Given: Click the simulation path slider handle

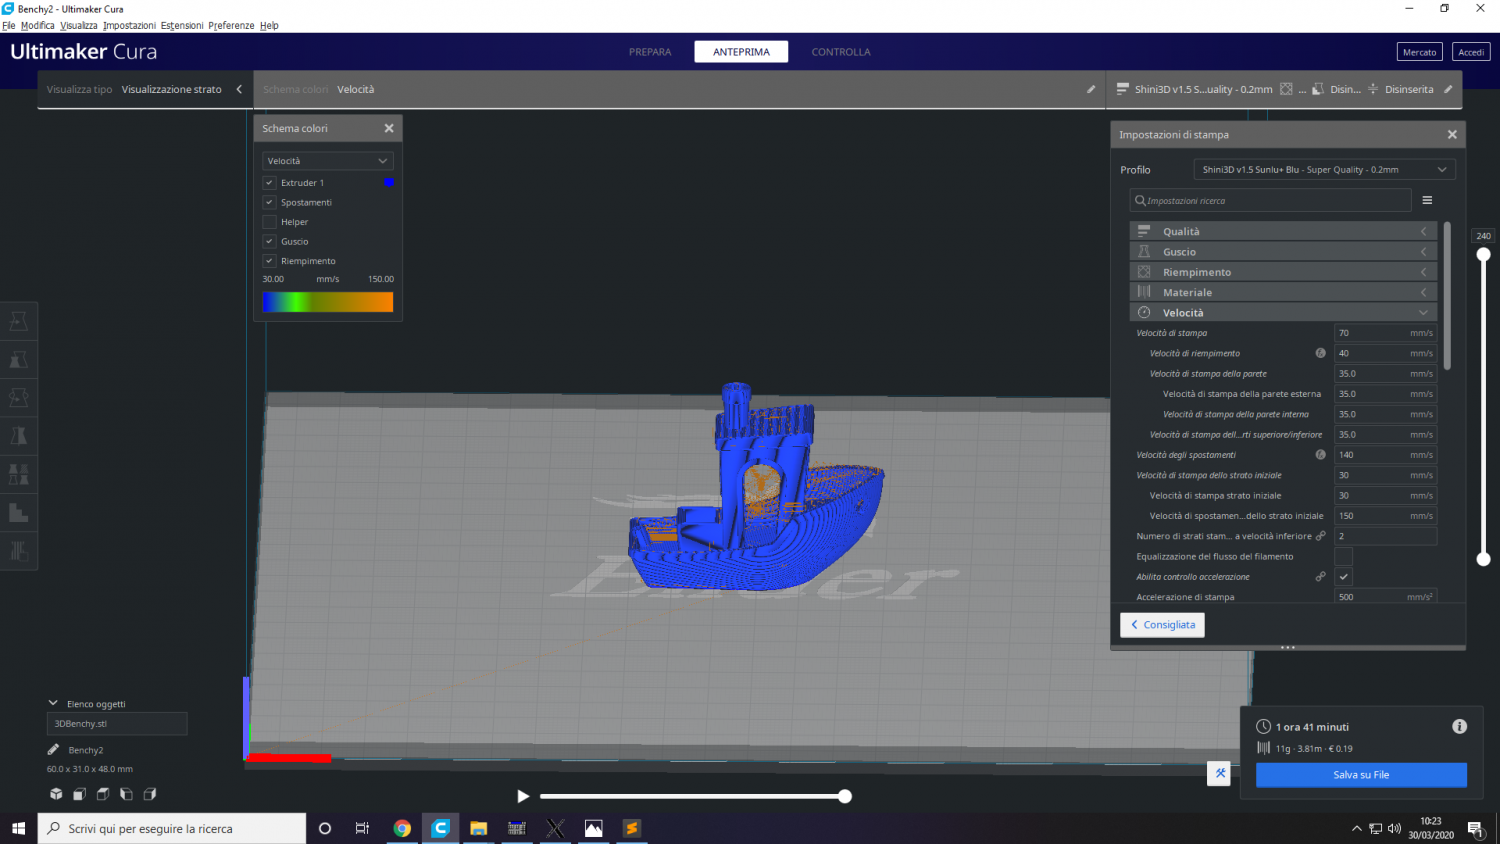Looking at the screenshot, I should coord(845,796).
